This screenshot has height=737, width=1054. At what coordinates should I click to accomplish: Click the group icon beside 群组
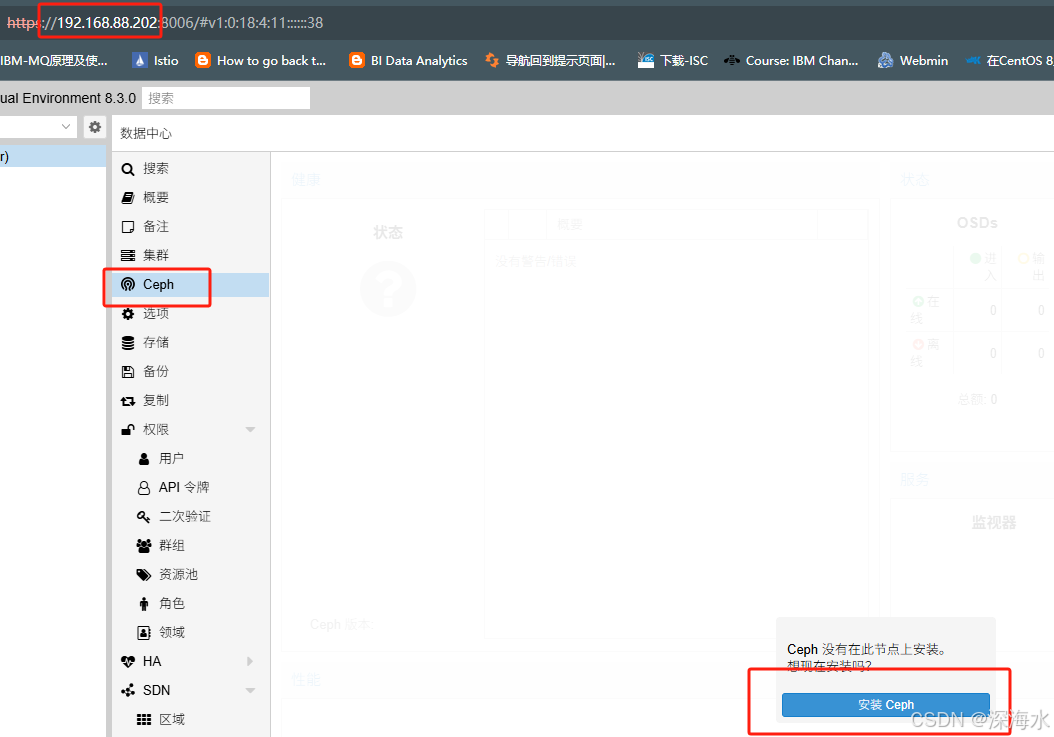(x=144, y=546)
